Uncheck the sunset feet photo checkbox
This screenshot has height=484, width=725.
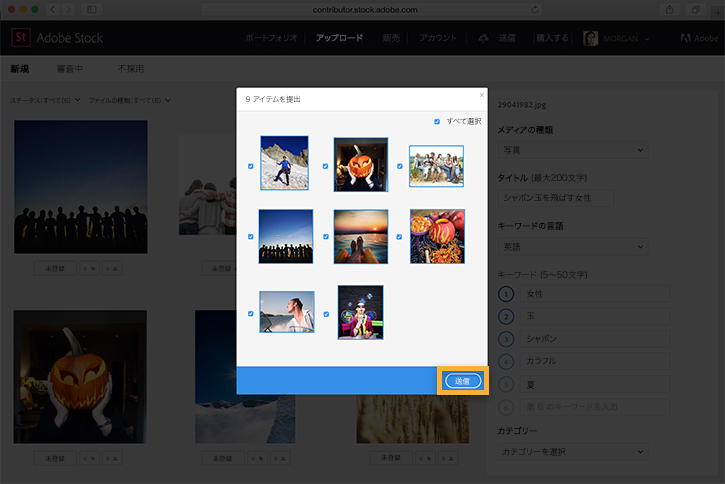click(x=326, y=237)
